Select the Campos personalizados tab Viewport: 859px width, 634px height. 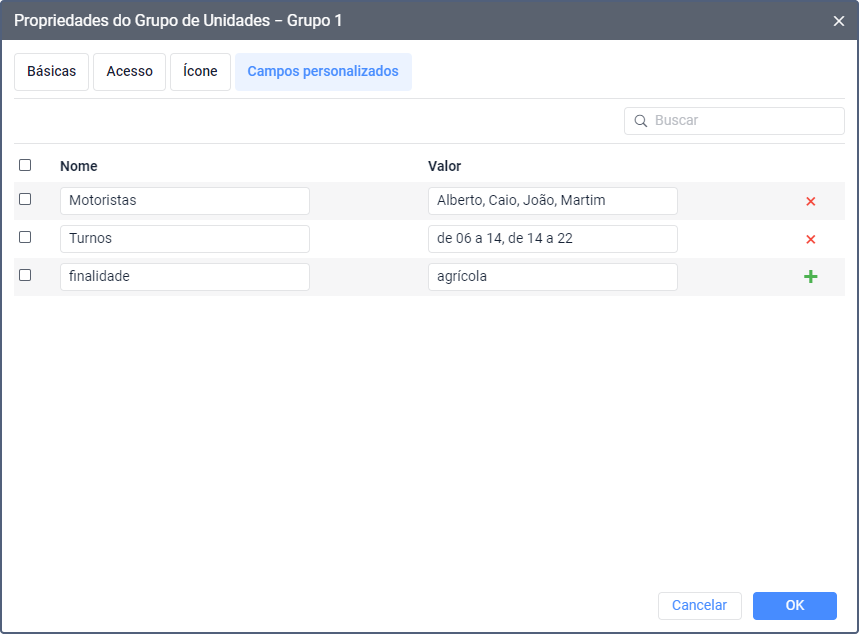[x=323, y=72]
